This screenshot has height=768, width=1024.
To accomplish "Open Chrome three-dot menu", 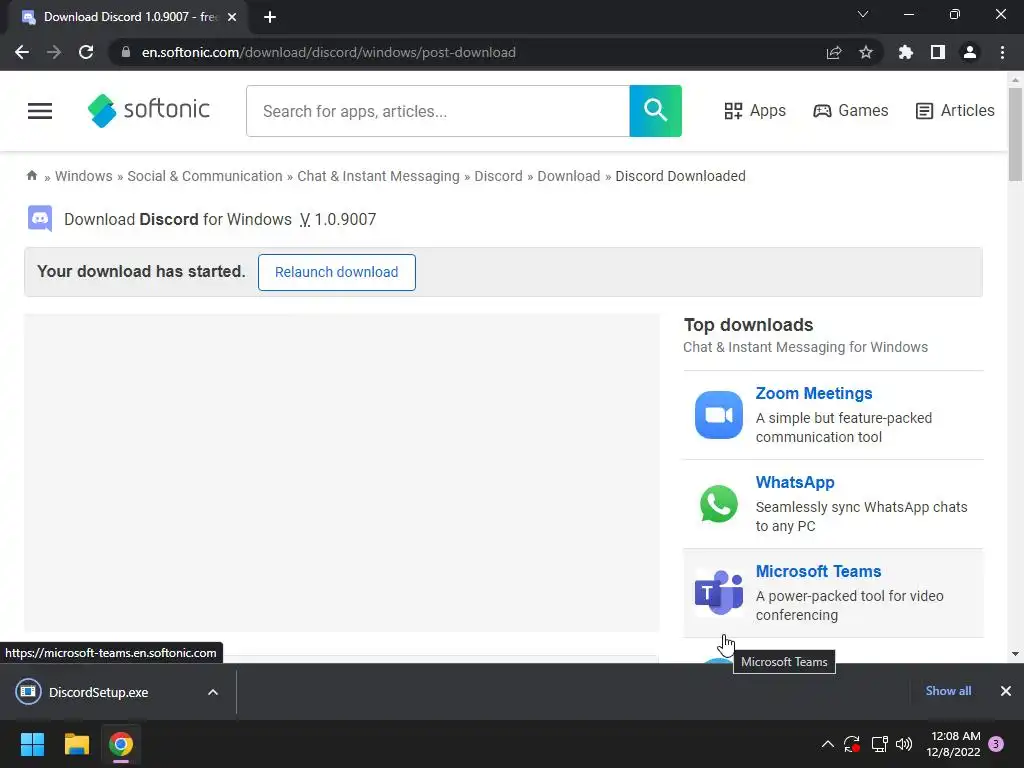I will (1002, 52).
